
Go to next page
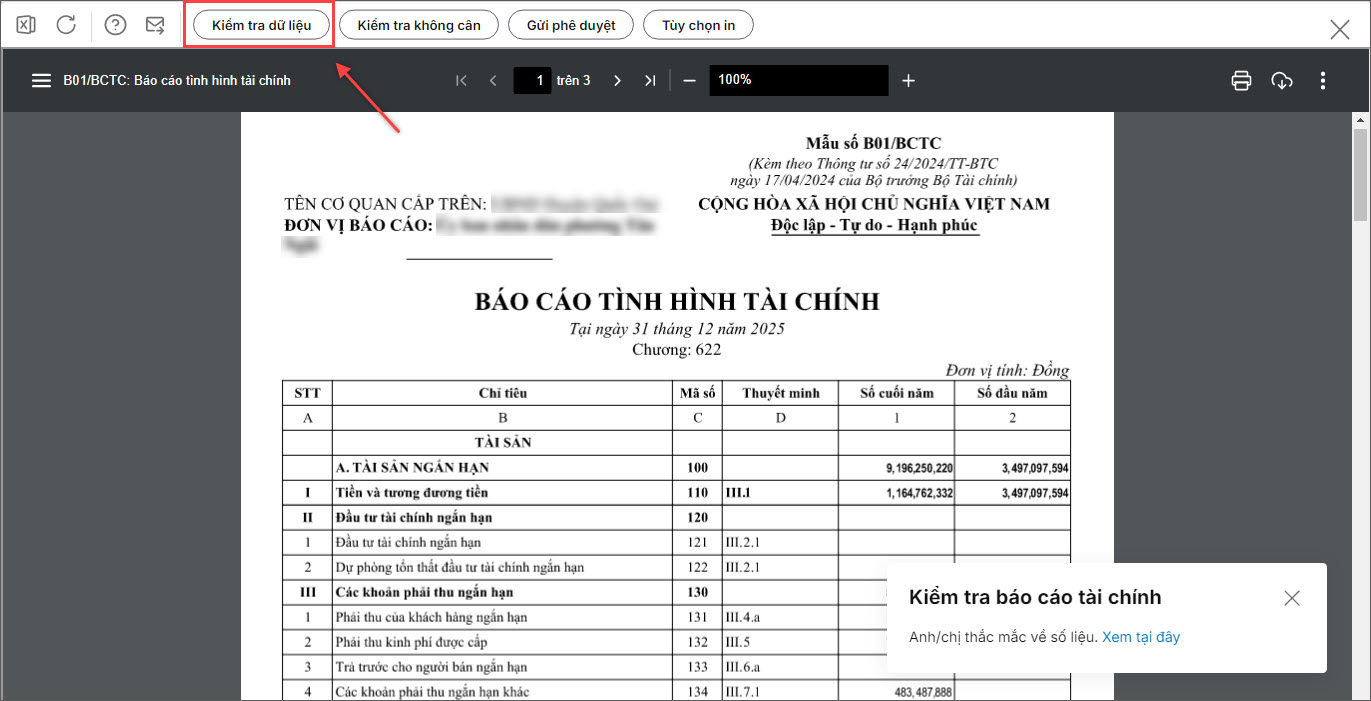pos(617,80)
